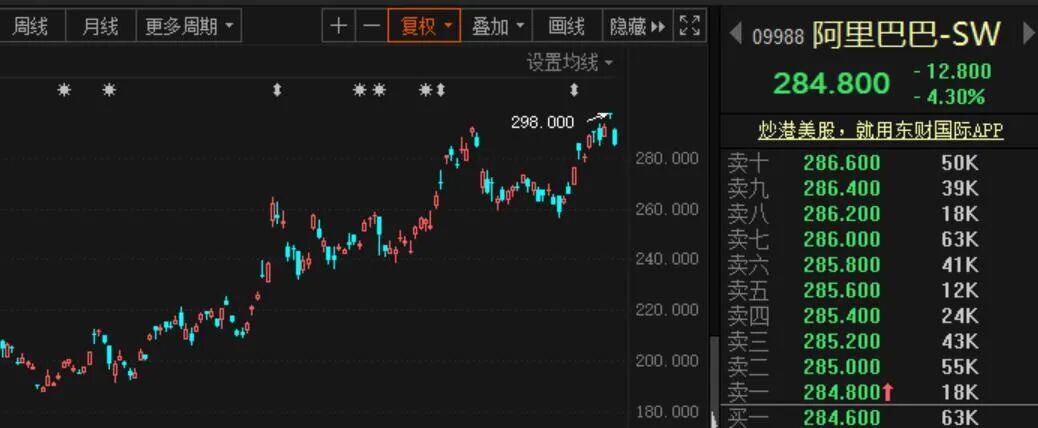The width and height of the screenshot is (1038, 428).
Task: Click the 41K volume at 卖六
Action: pos(959,265)
